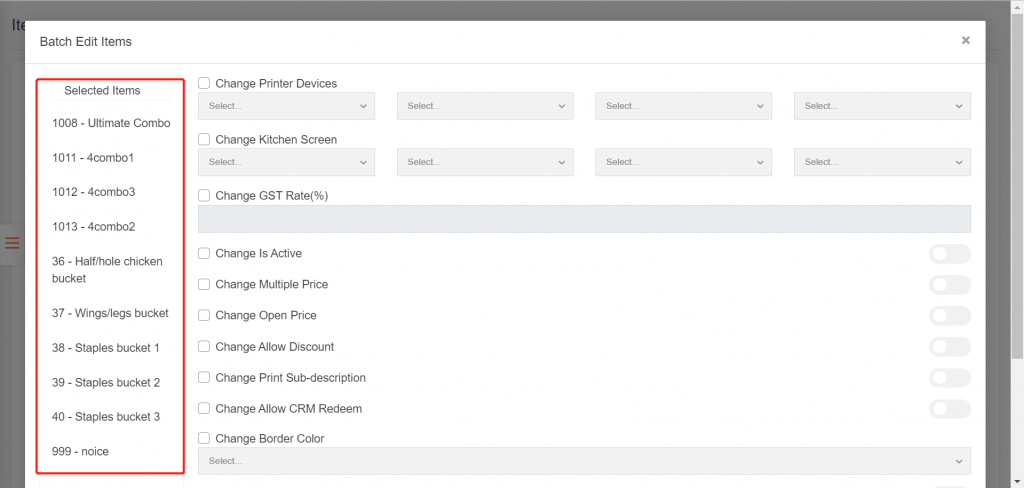Switch on the Change Allow Discount toggle
This screenshot has height=488, width=1024.
(949, 347)
